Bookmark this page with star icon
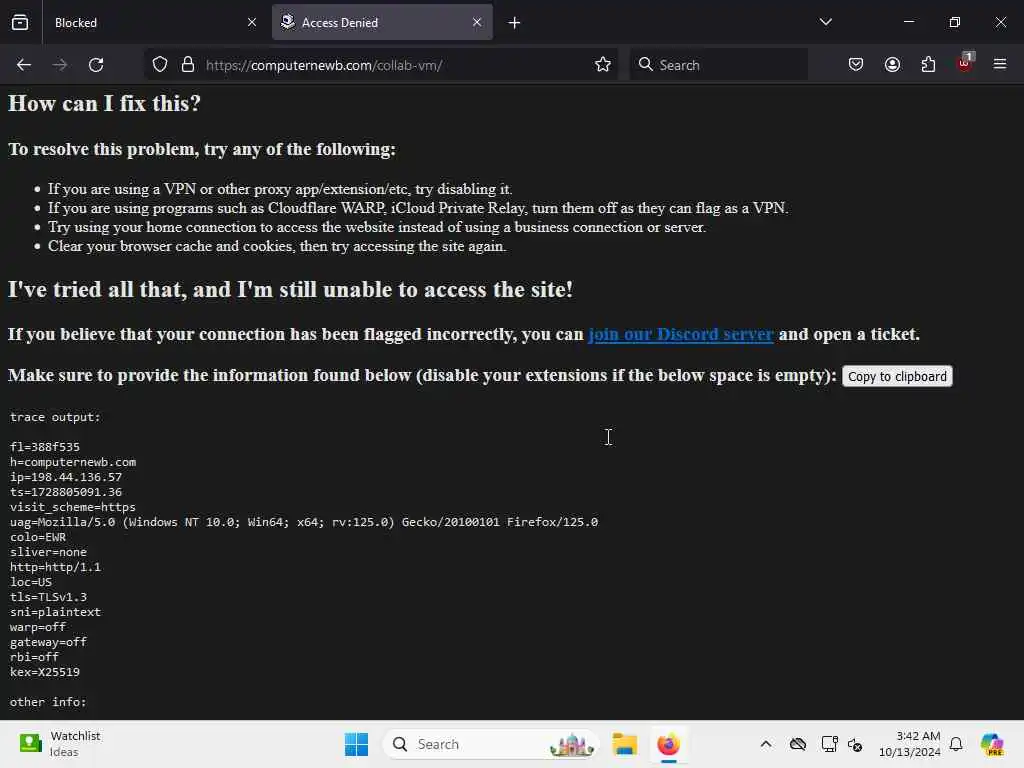1024x768 pixels. click(603, 65)
